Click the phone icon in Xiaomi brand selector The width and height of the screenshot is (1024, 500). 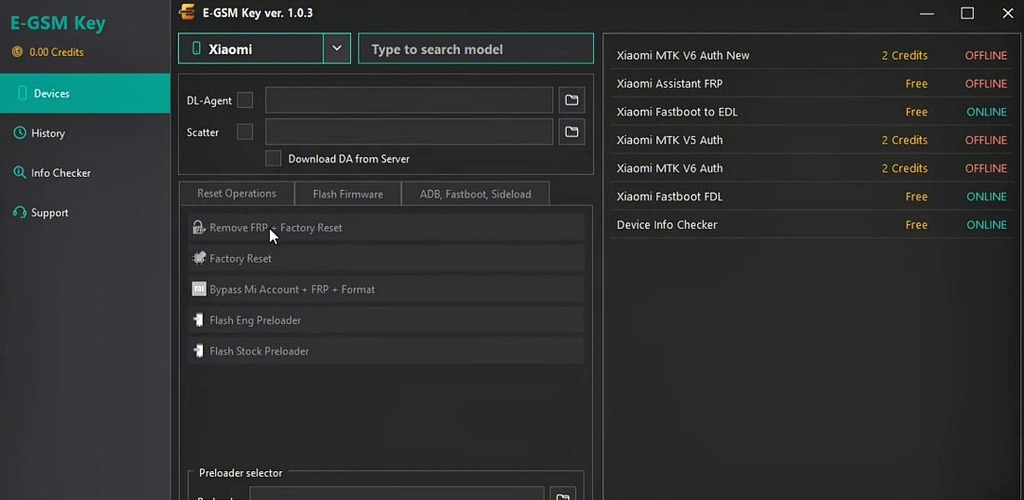(195, 49)
